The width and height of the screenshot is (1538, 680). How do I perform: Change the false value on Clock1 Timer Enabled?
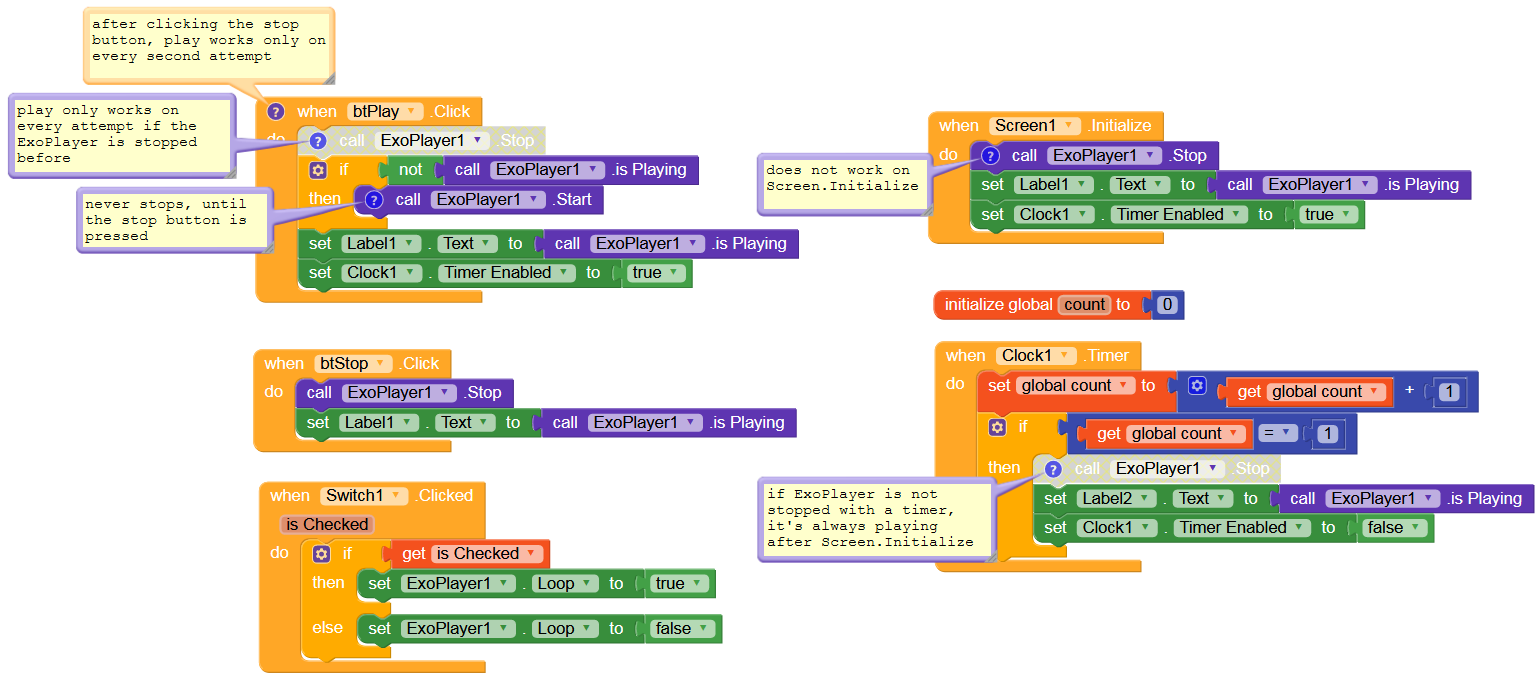(x=1397, y=528)
